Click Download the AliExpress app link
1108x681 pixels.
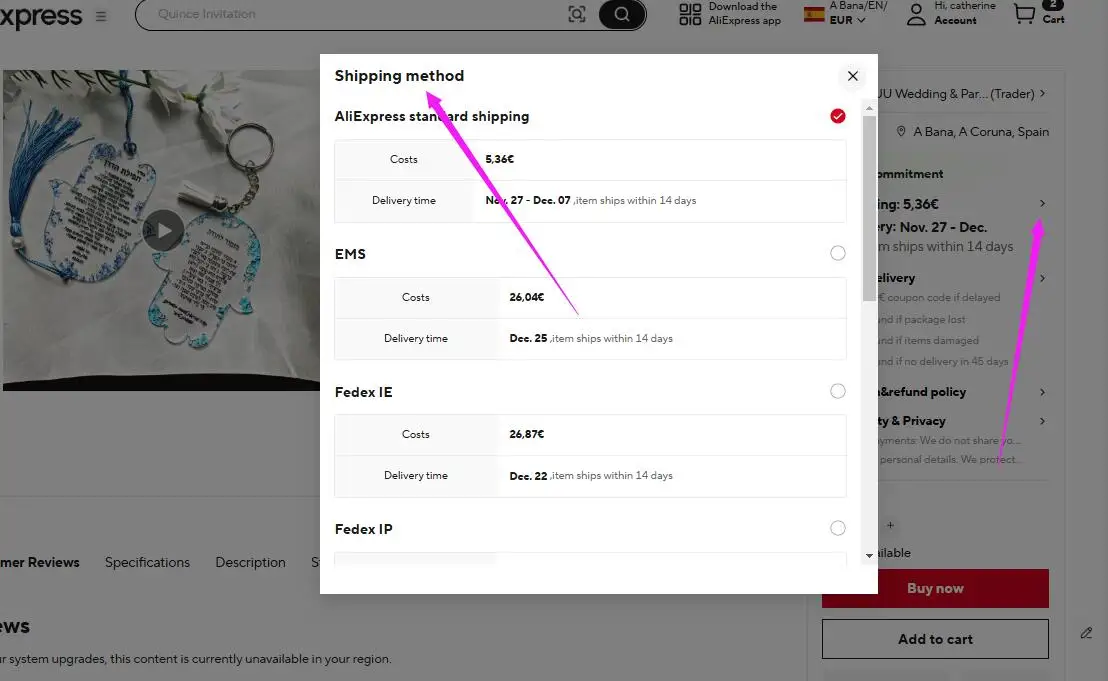click(744, 13)
